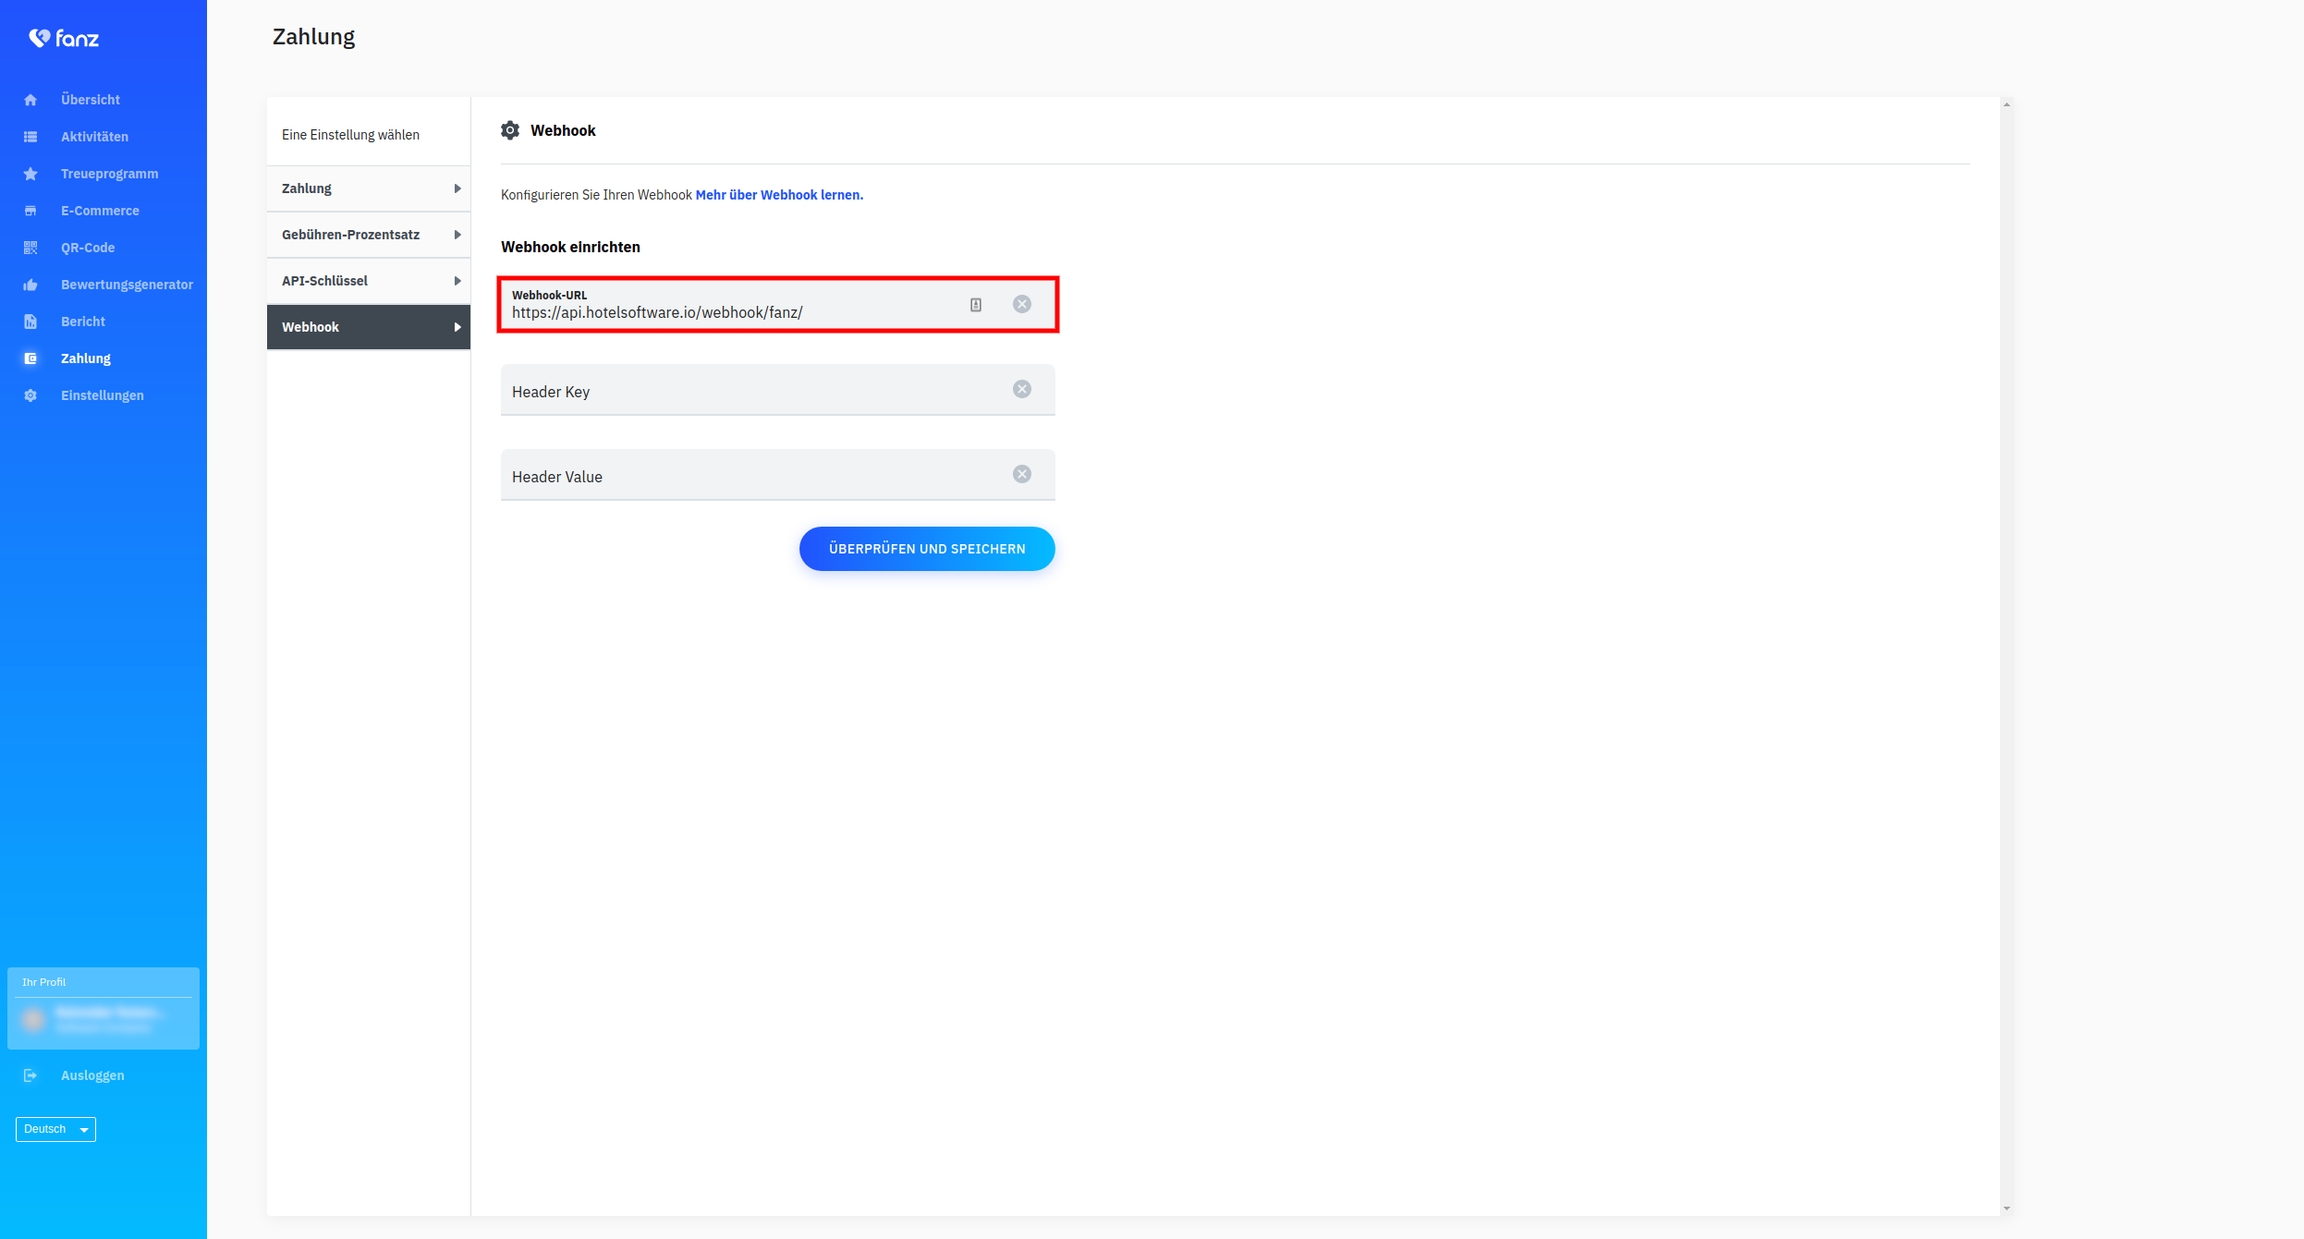Click the QR-Code sidebar icon
The height and width of the screenshot is (1239, 2304).
(30, 248)
